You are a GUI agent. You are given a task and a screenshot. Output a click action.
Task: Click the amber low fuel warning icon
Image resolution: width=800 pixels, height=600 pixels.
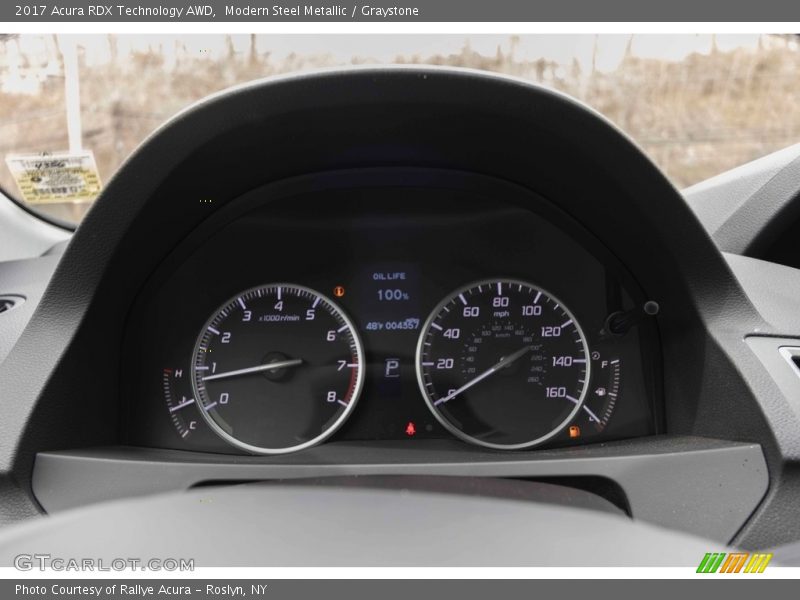(574, 432)
